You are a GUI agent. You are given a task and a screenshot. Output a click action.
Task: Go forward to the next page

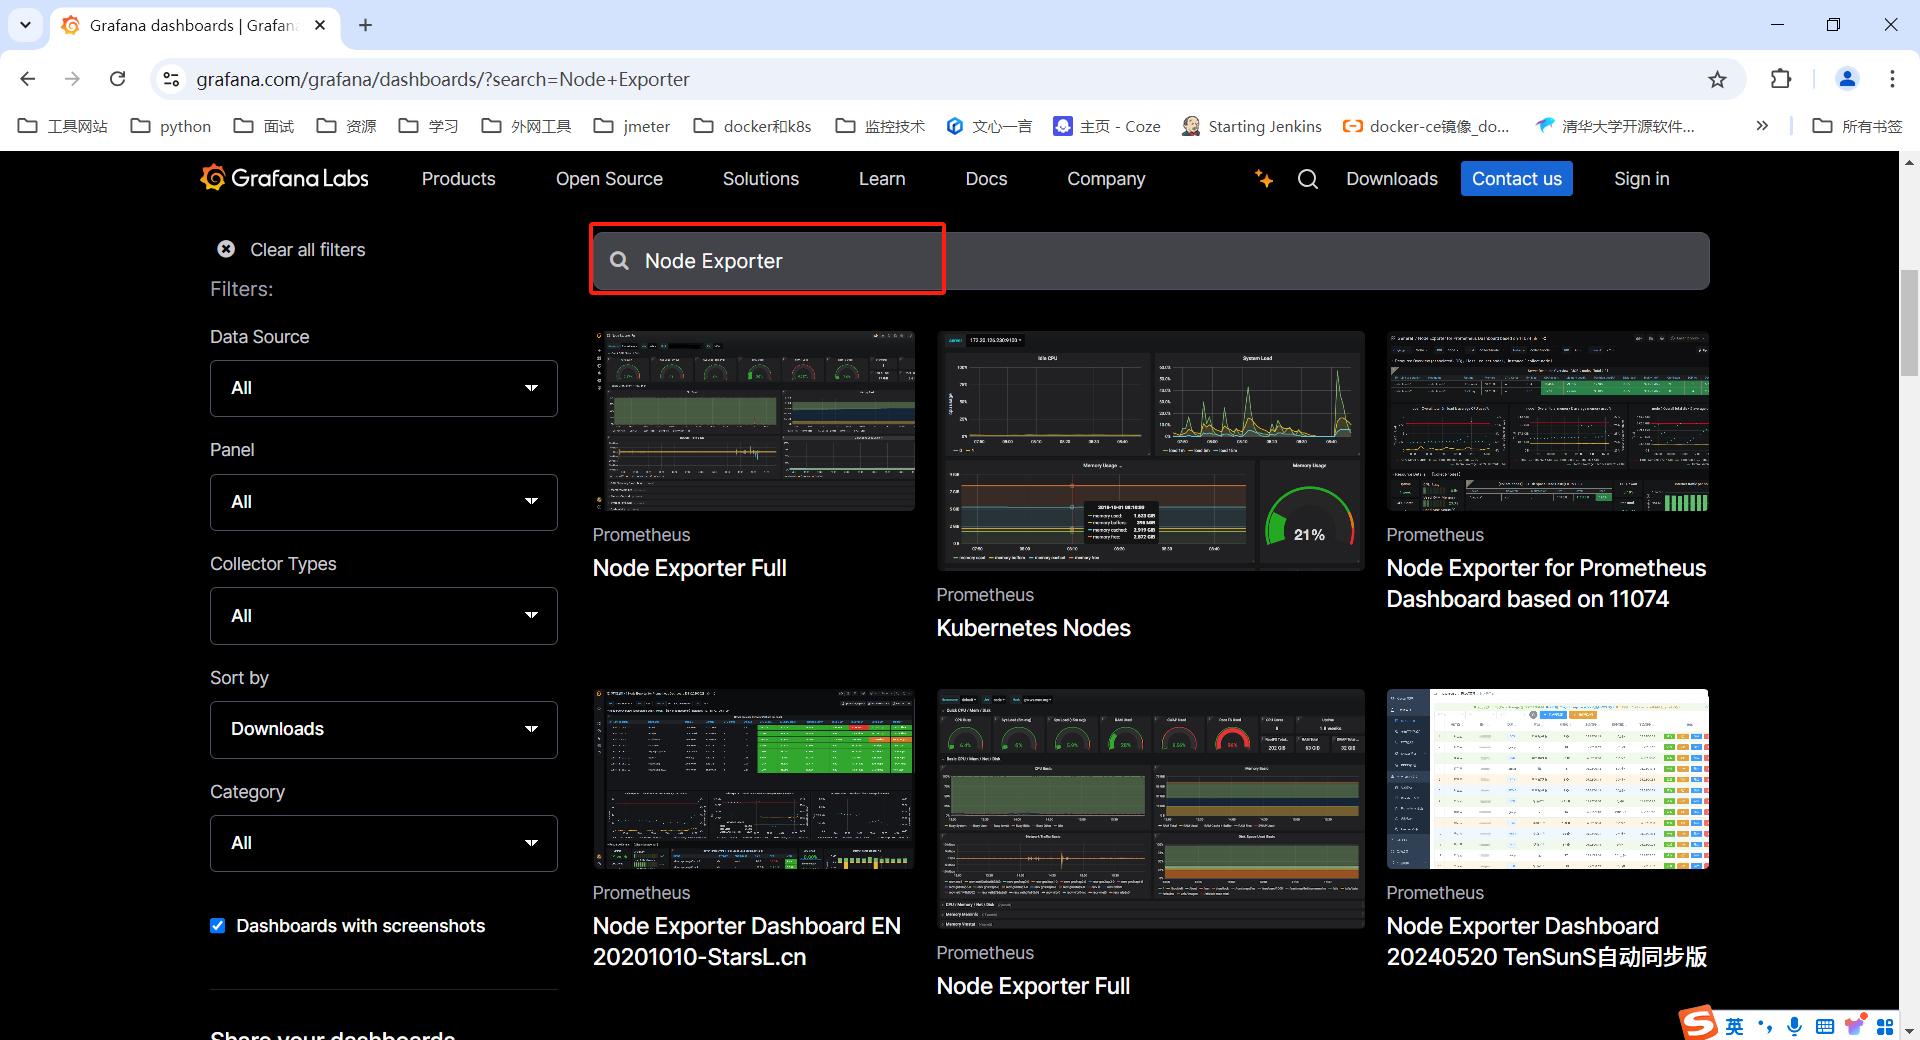[x=72, y=79]
